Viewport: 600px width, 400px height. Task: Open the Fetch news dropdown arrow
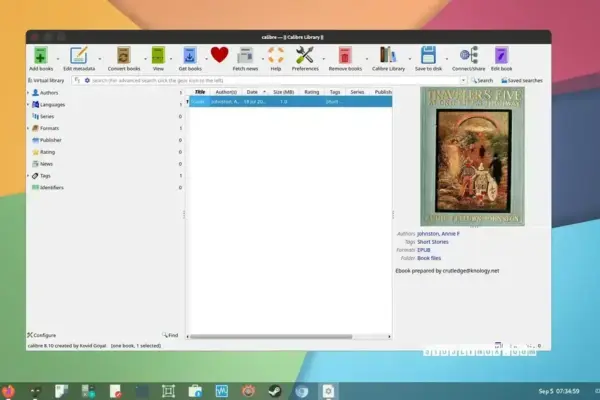tap(263, 59)
